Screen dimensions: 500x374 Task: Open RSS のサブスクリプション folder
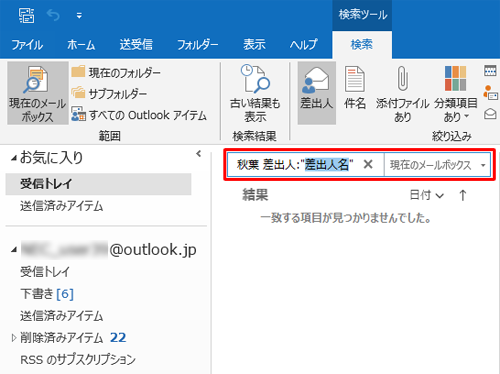point(78,360)
